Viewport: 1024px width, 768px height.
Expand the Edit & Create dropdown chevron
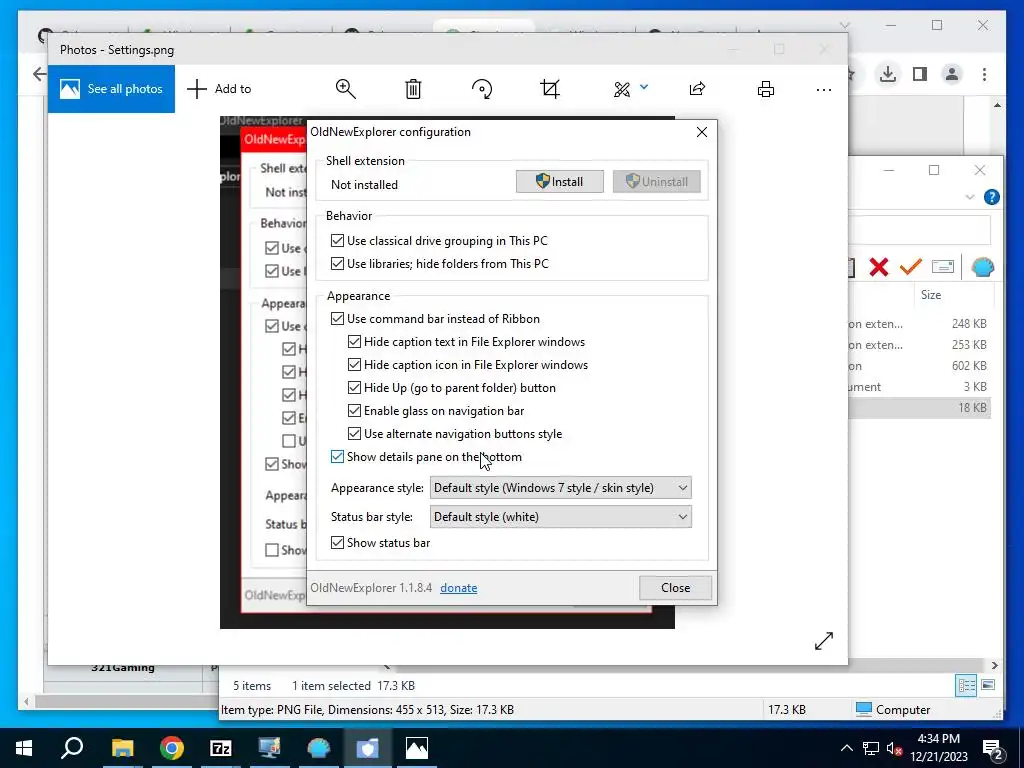[x=644, y=86]
